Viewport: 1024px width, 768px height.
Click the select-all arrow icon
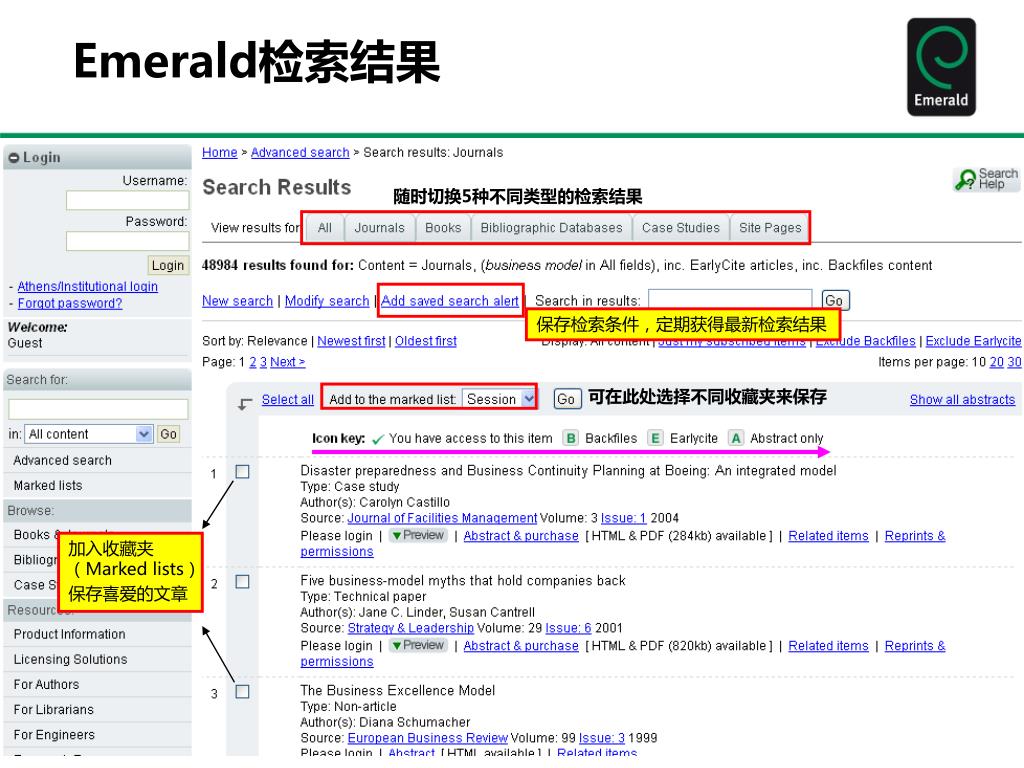pos(244,404)
